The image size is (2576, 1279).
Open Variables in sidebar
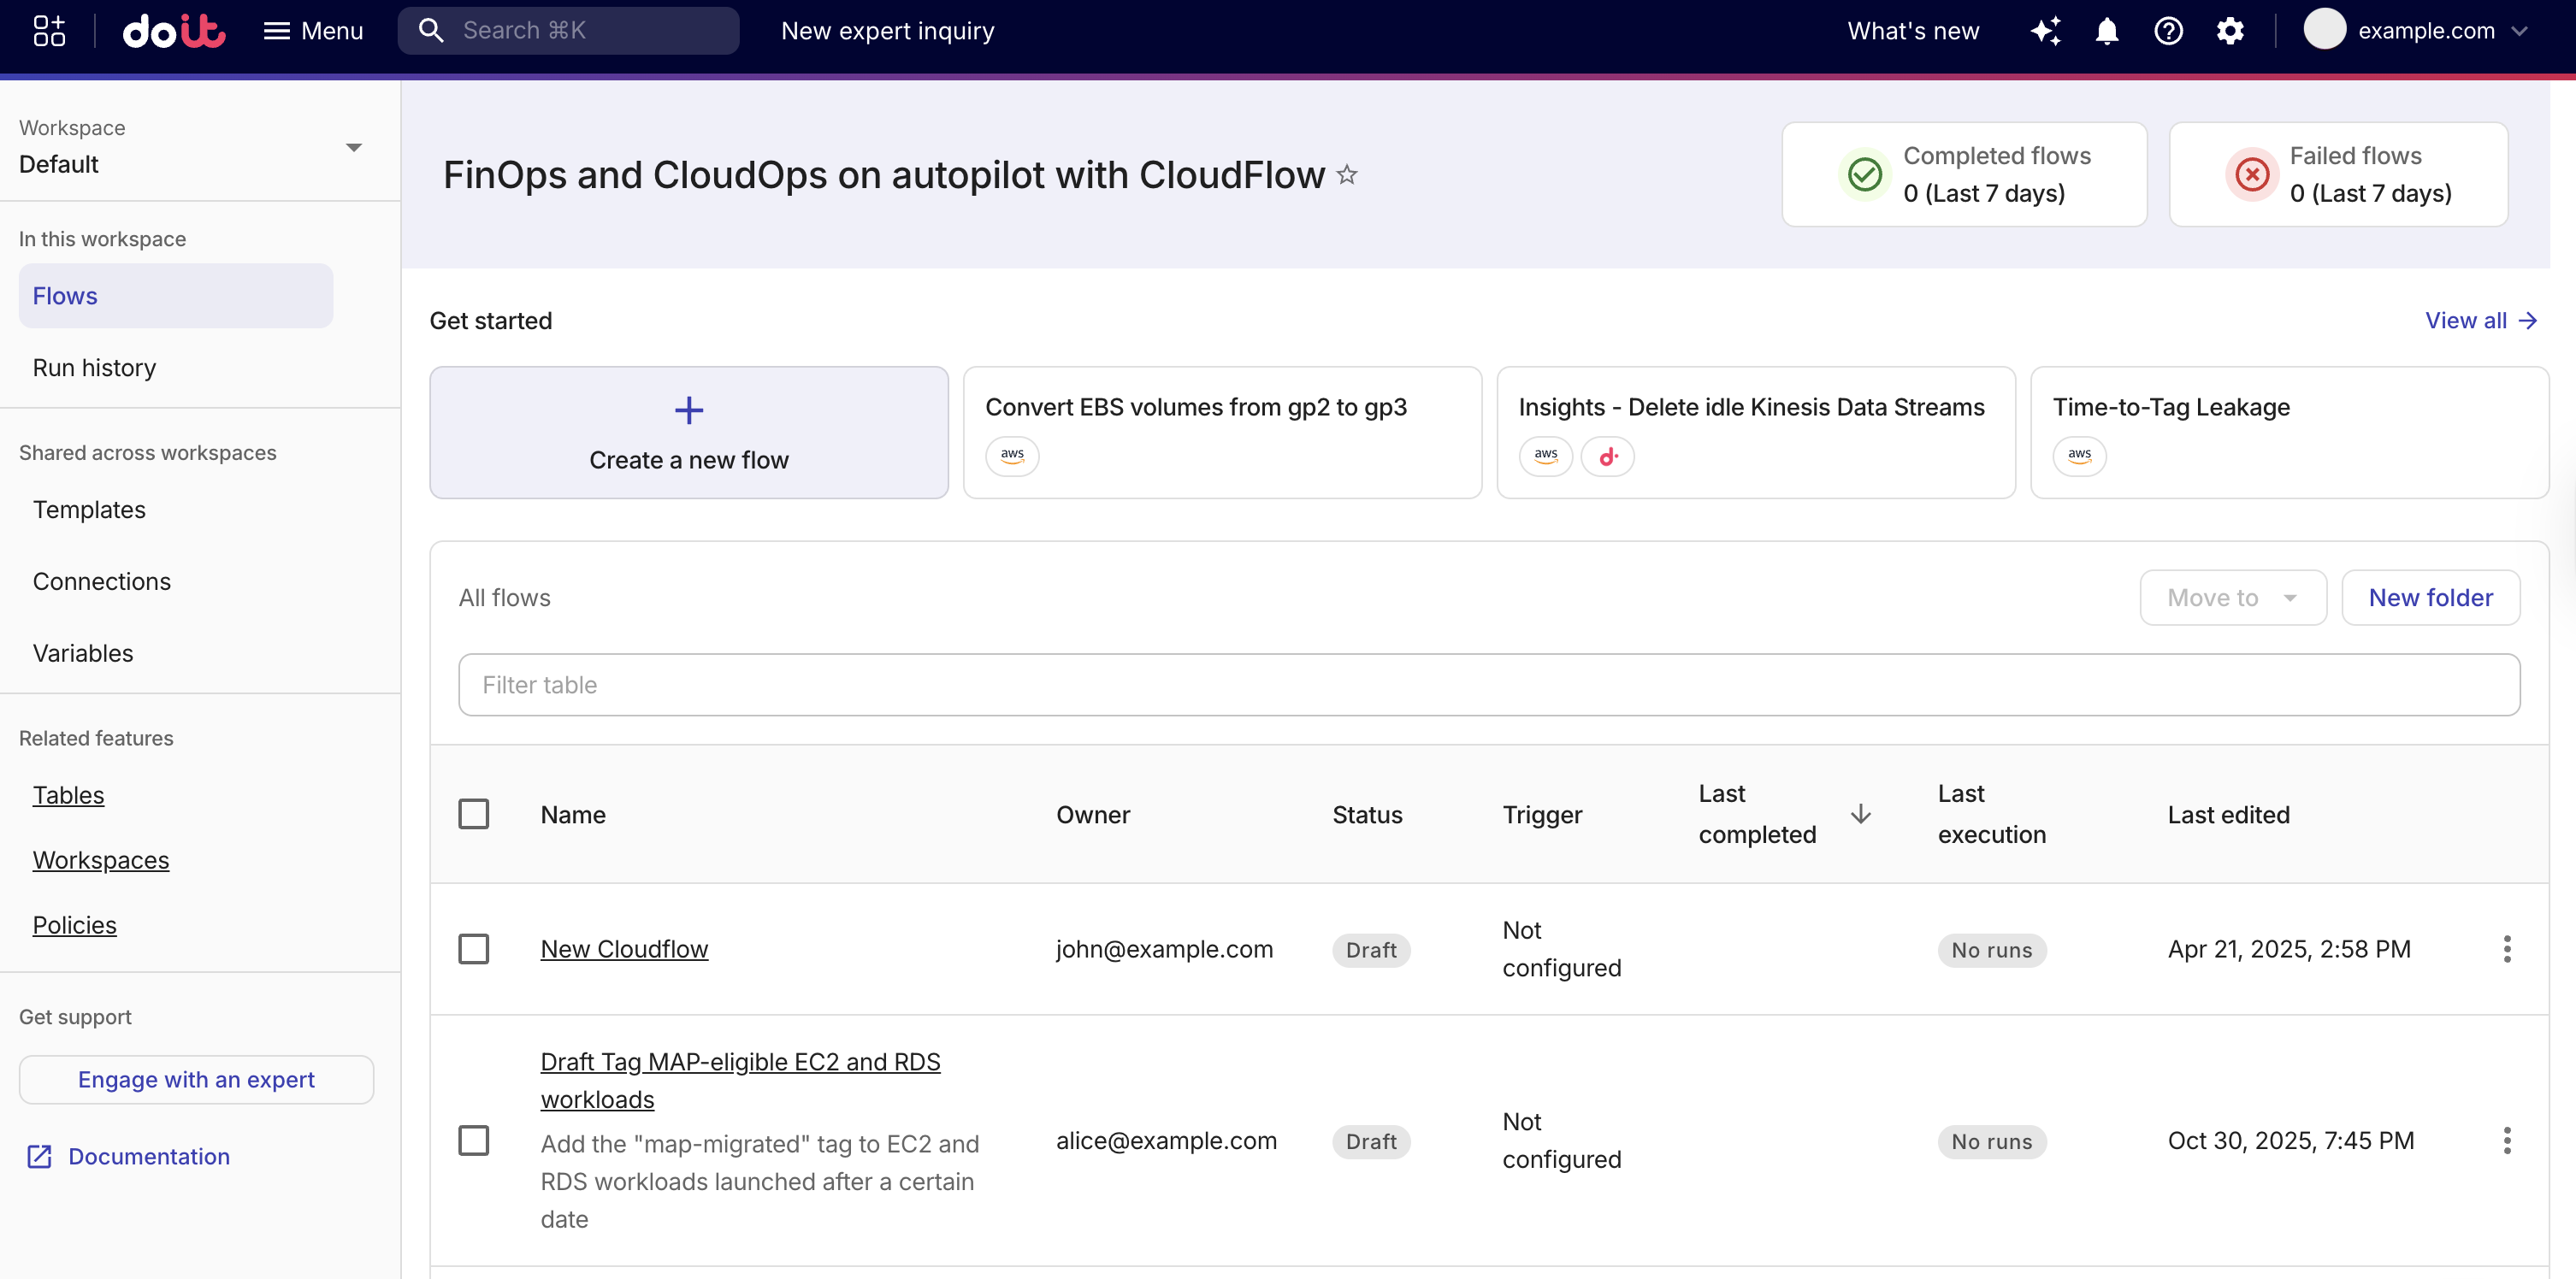tap(83, 654)
